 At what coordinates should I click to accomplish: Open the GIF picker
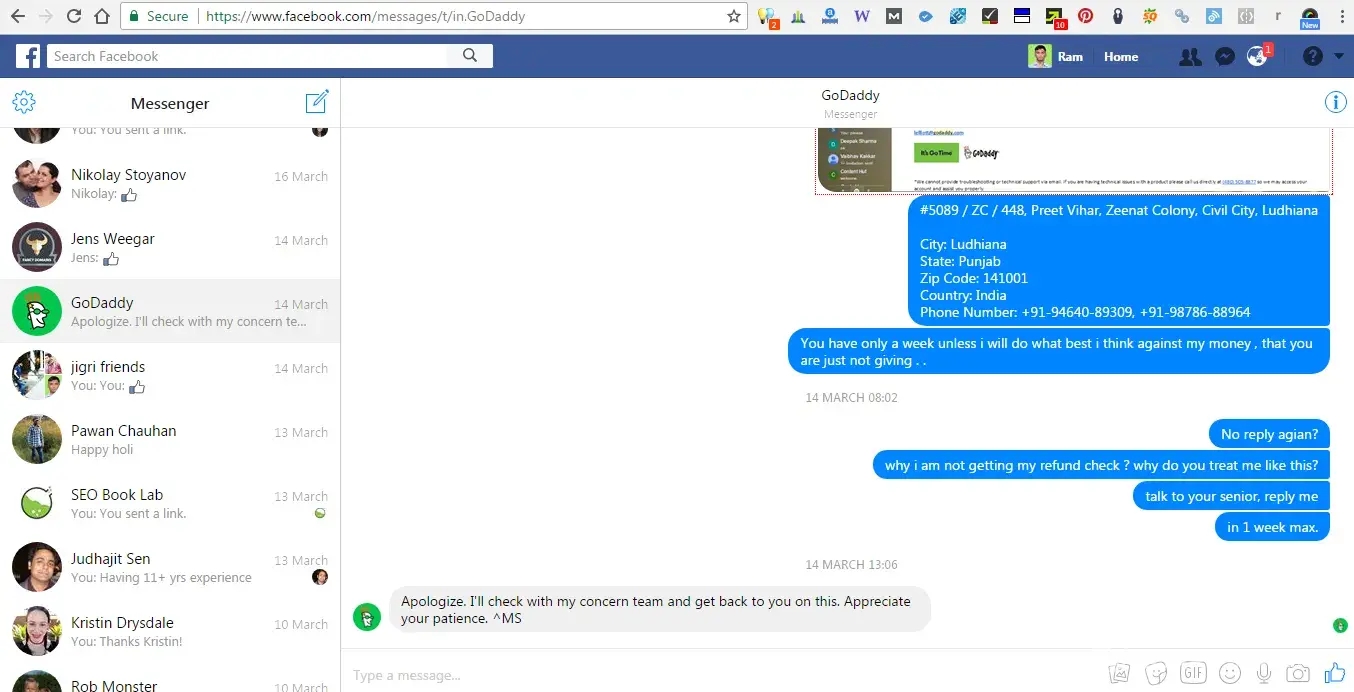click(1193, 673)
